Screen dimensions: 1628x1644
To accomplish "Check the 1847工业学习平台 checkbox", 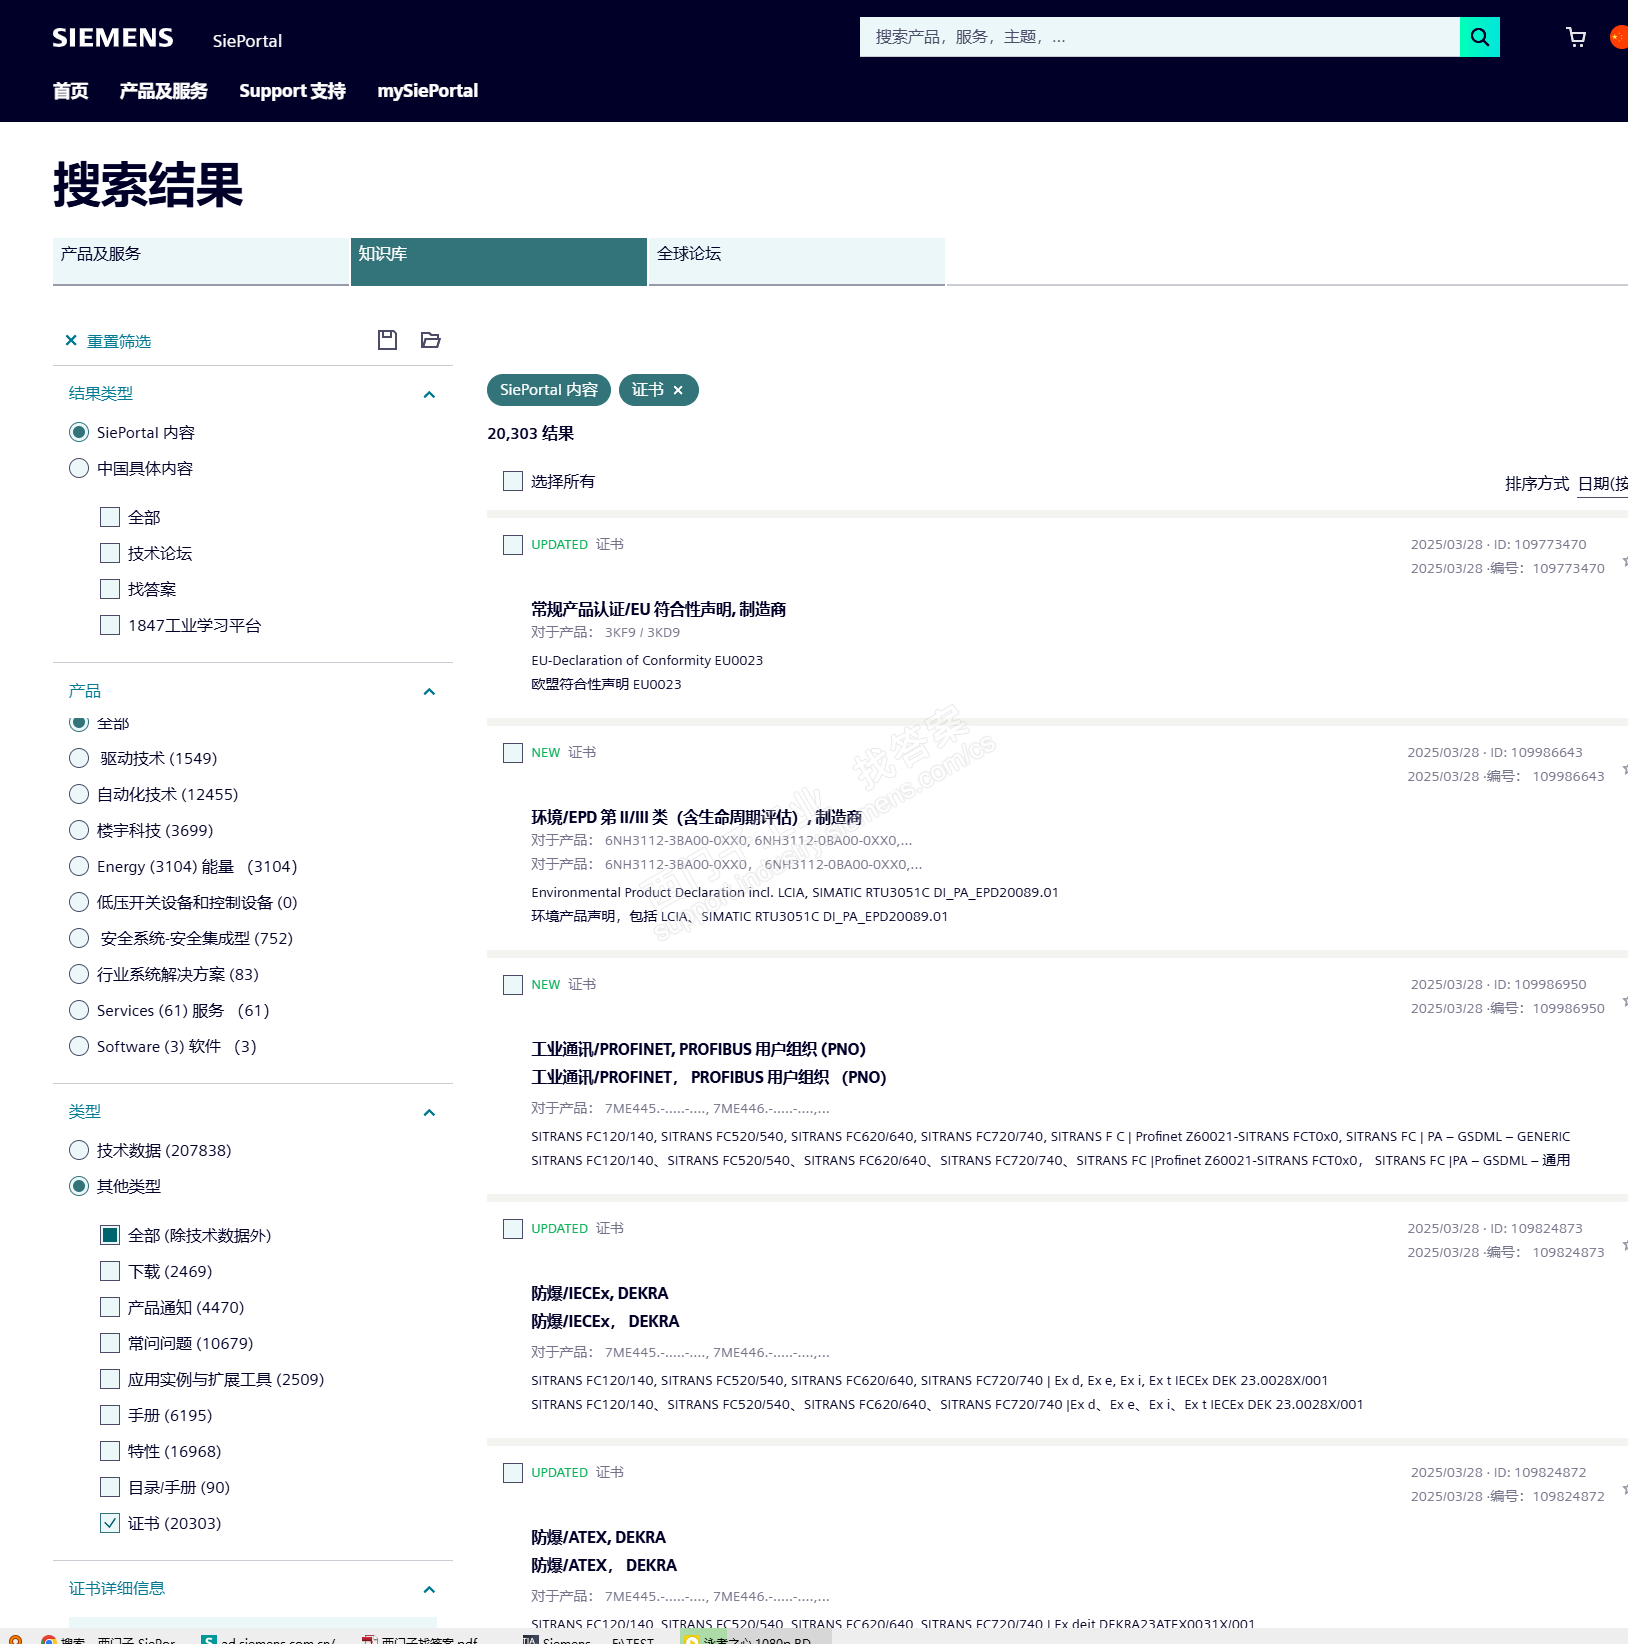I will point(110,625).
